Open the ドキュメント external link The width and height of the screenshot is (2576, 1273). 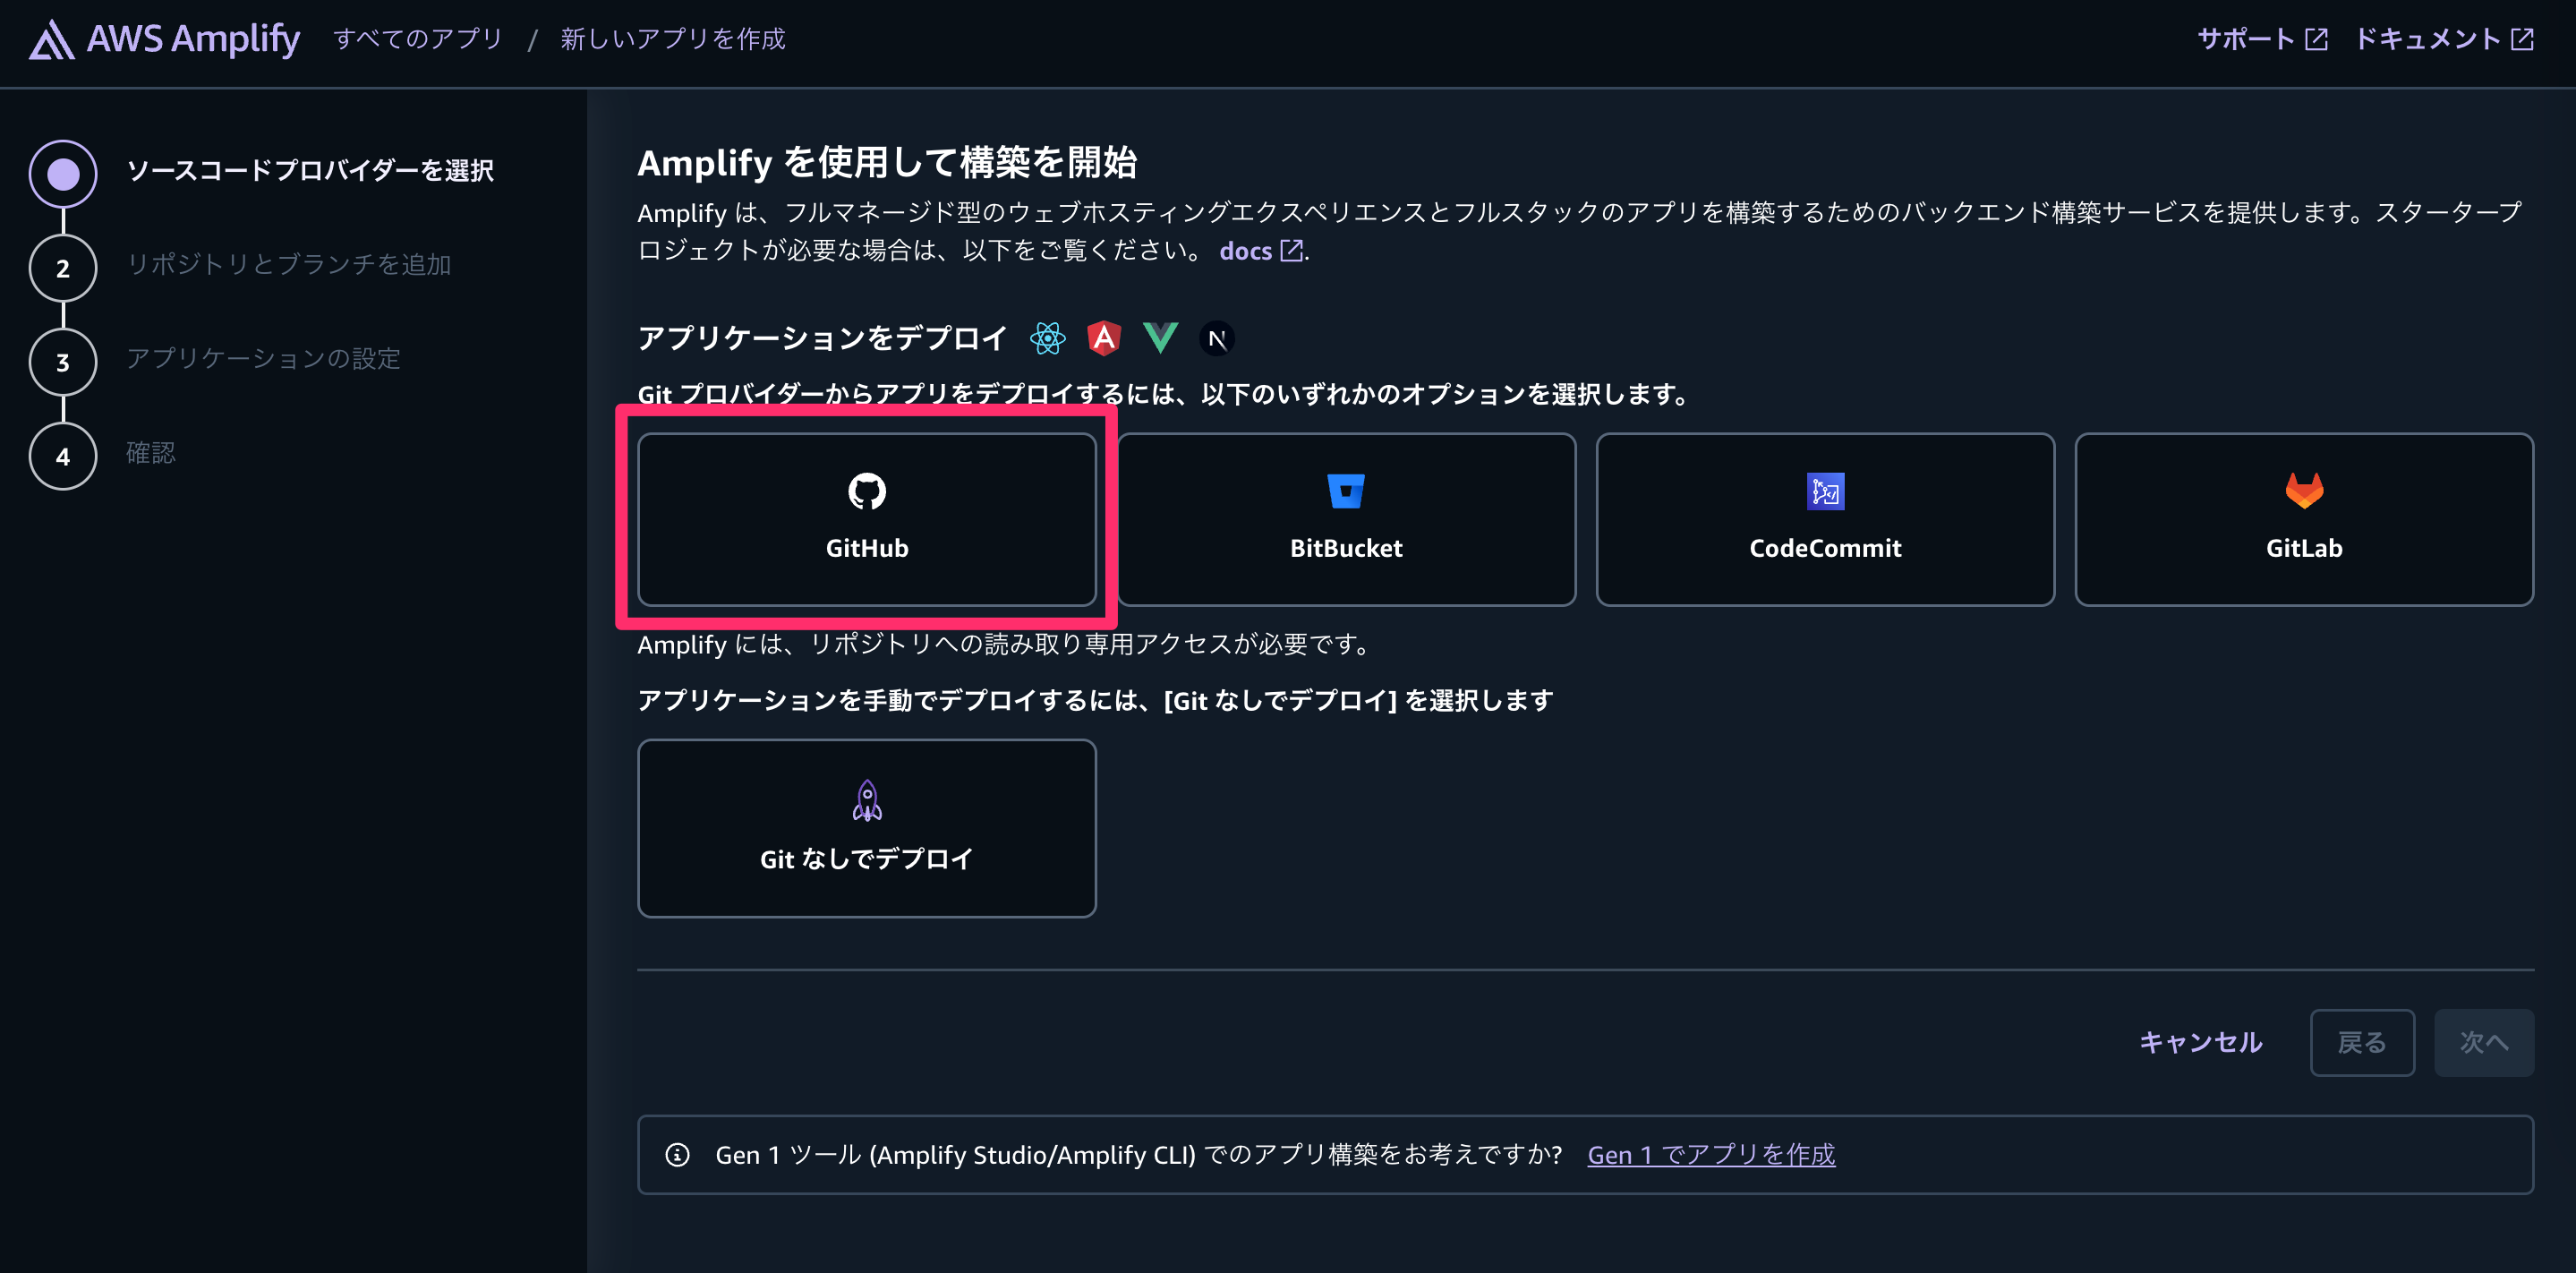click(2444, 39)
